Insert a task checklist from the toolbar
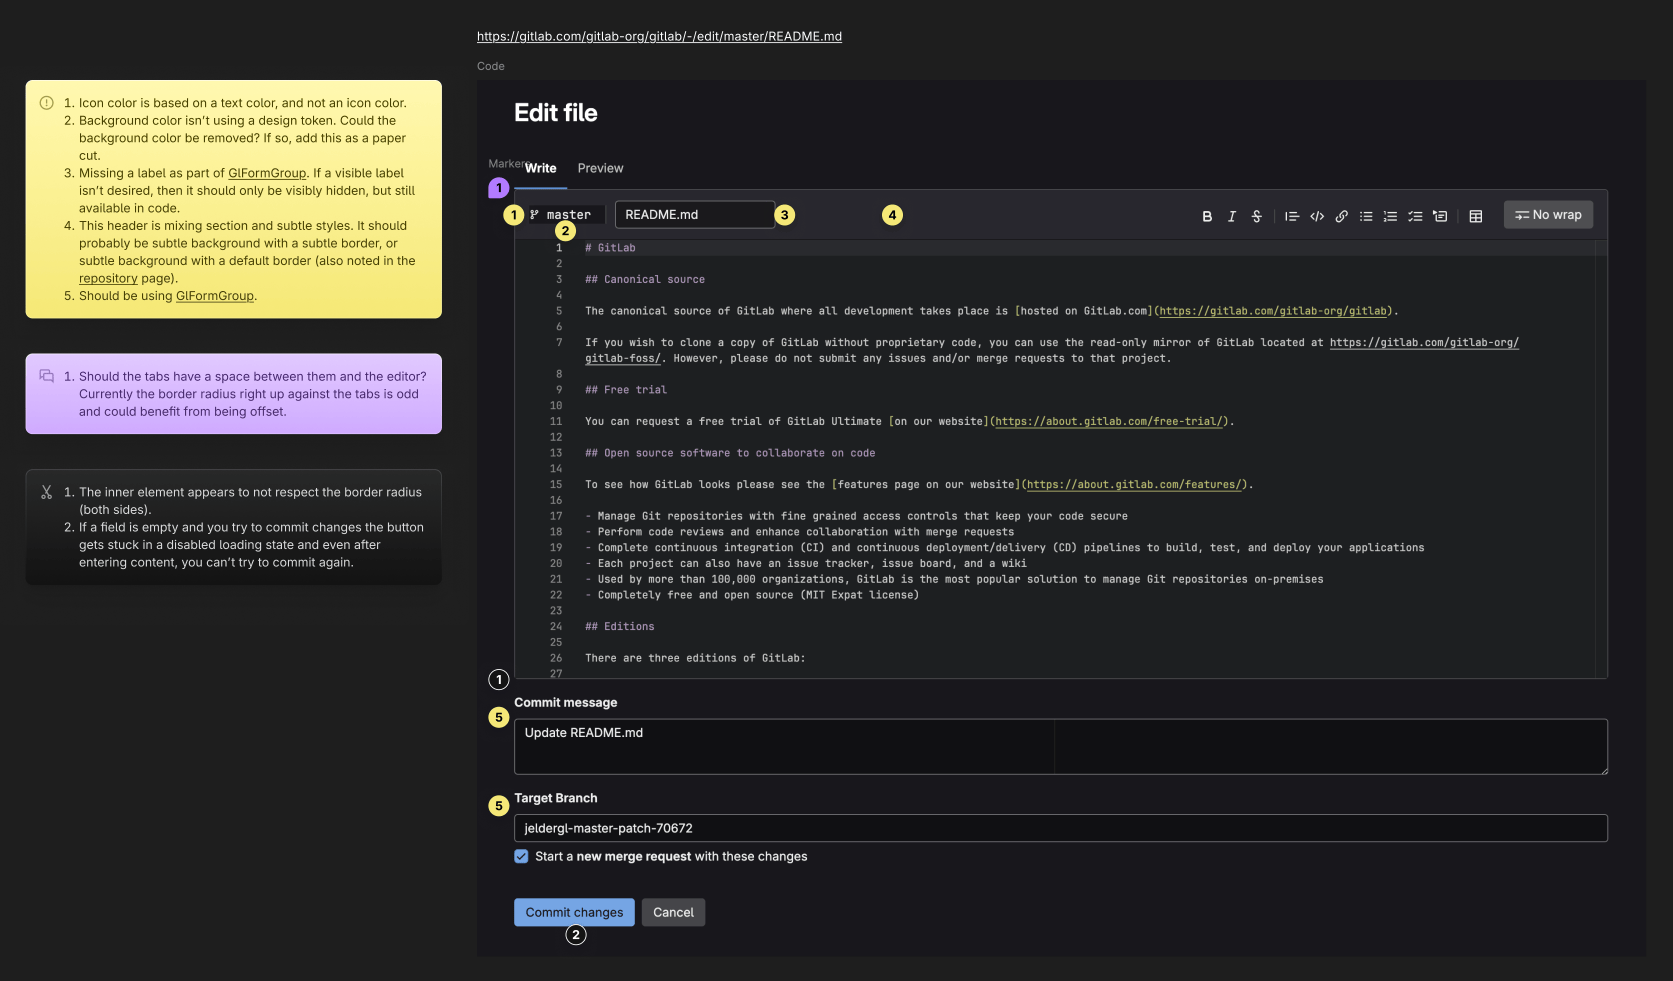 pos(1415,216)
